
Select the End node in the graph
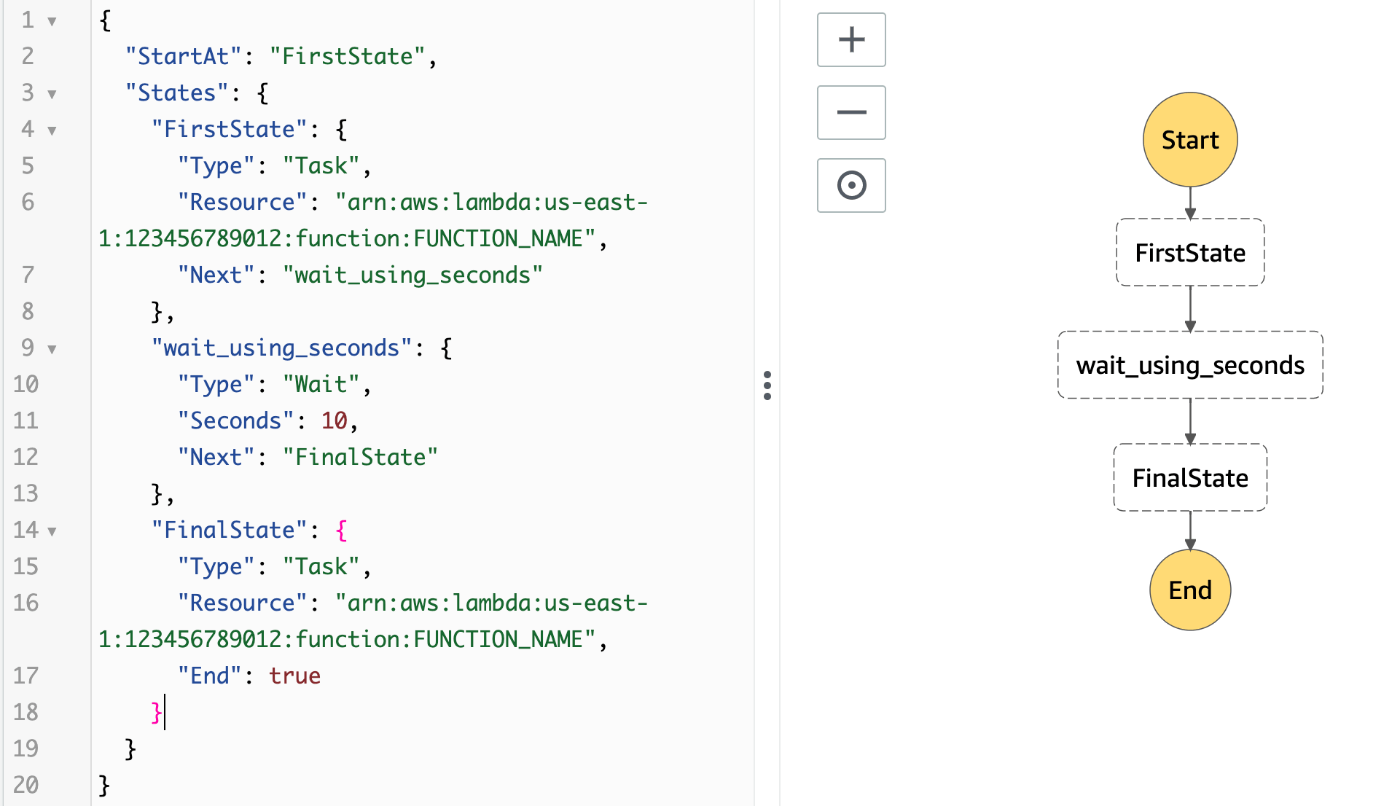point(1190,590)
